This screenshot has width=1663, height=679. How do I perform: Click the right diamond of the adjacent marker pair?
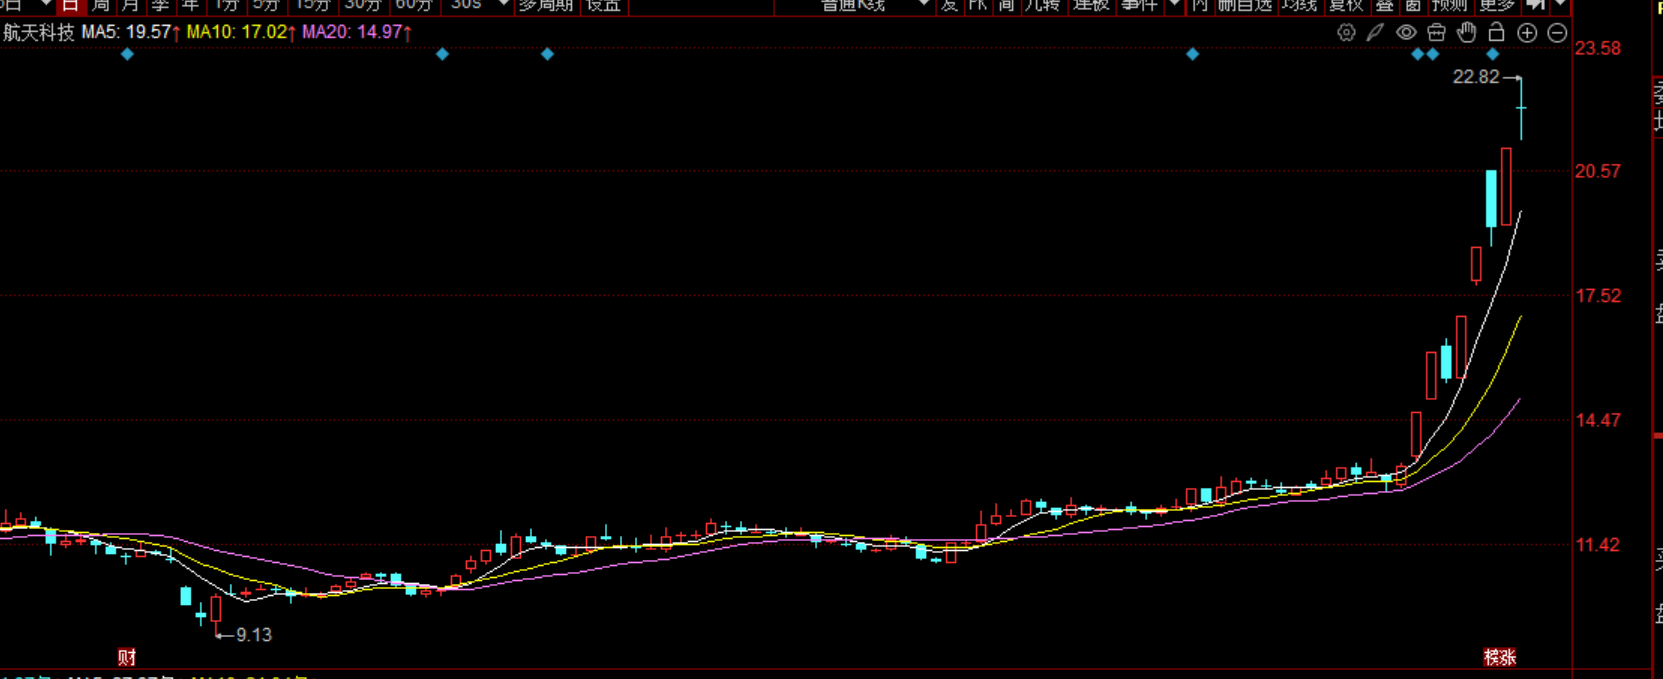1433,54
